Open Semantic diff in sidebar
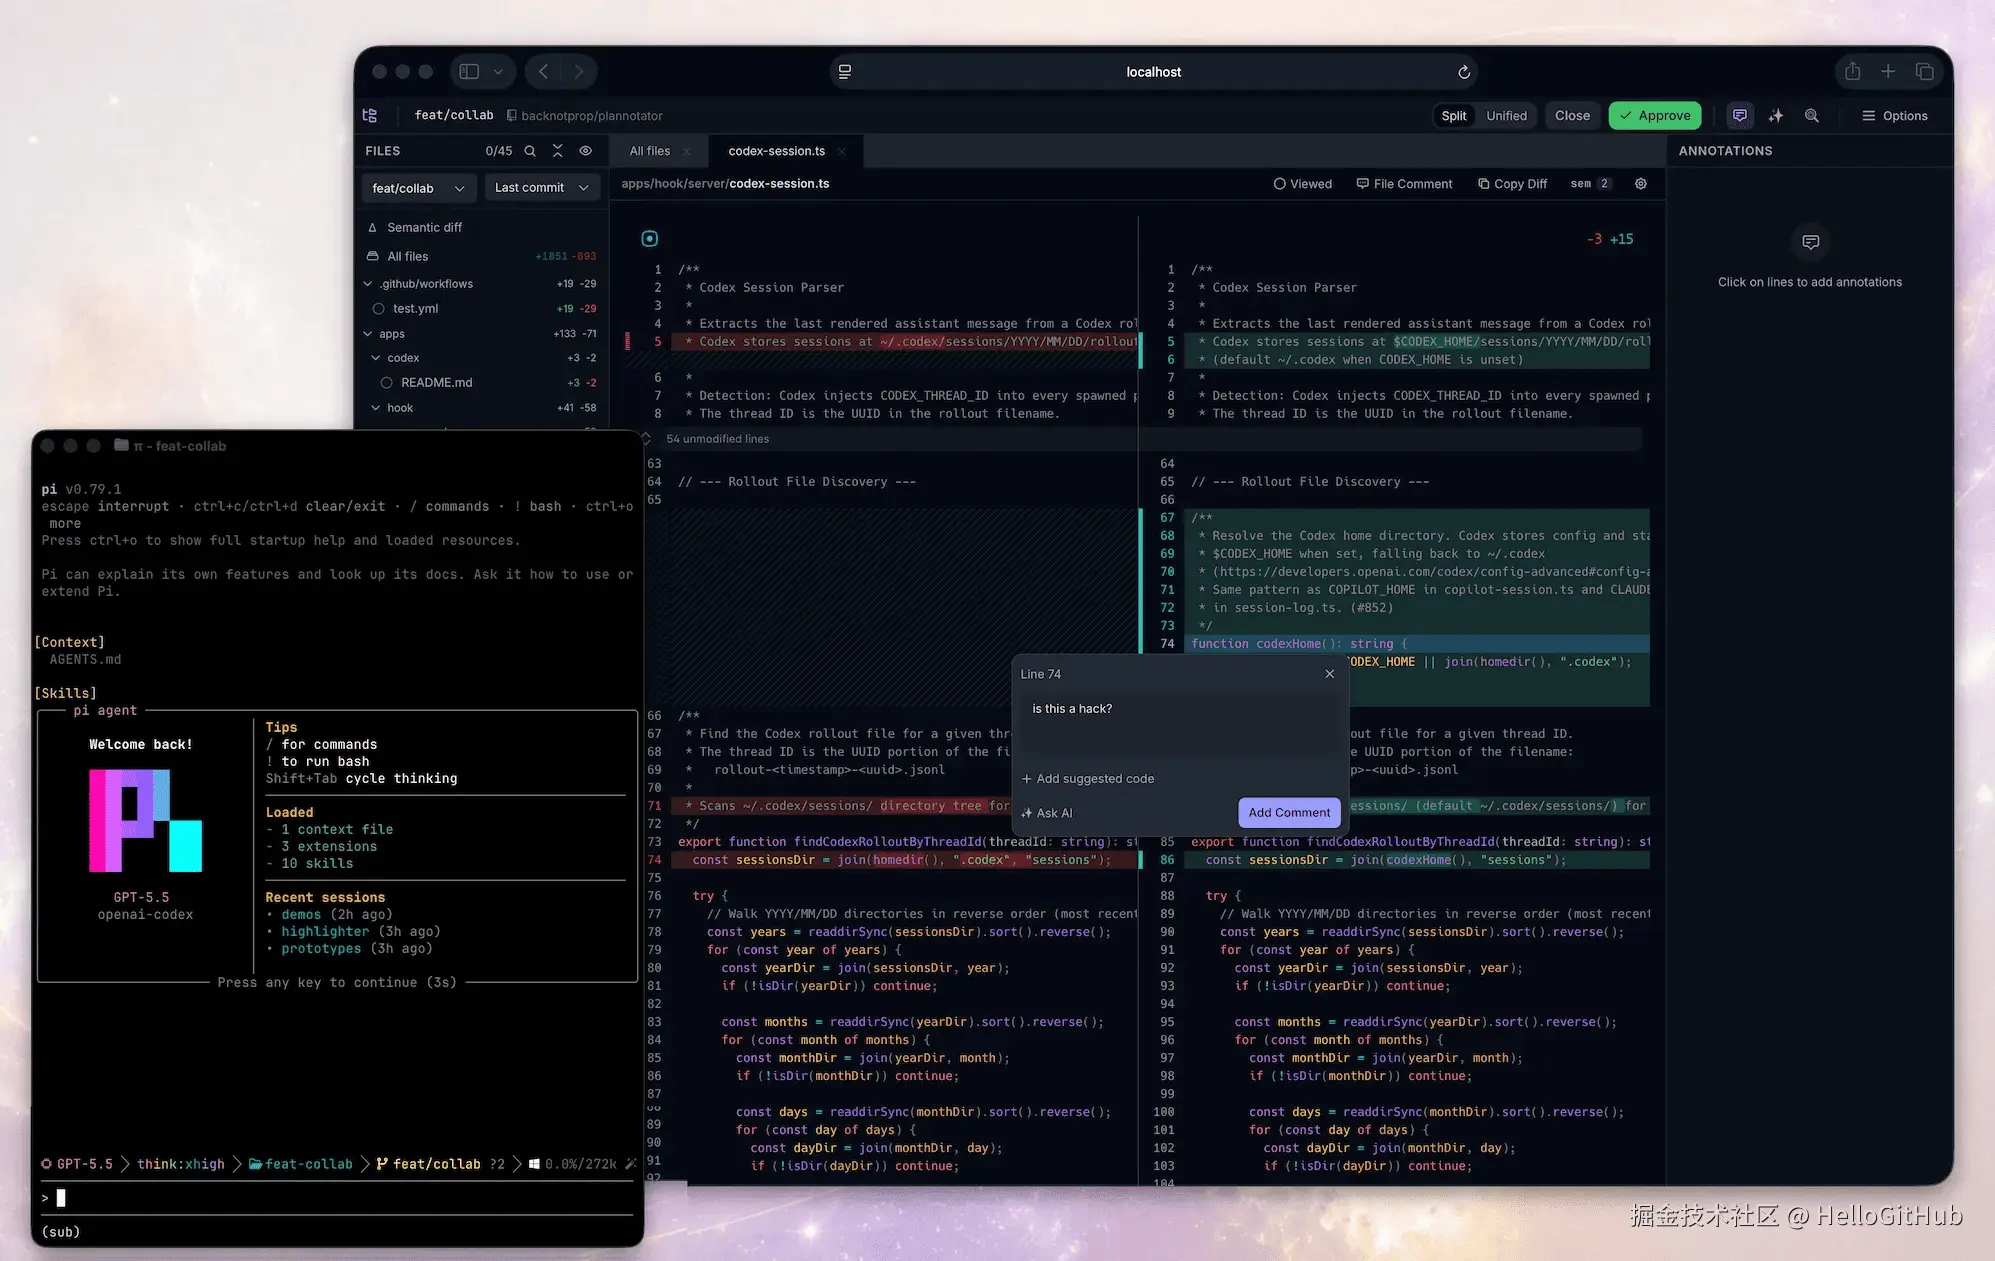 [424, 228]
